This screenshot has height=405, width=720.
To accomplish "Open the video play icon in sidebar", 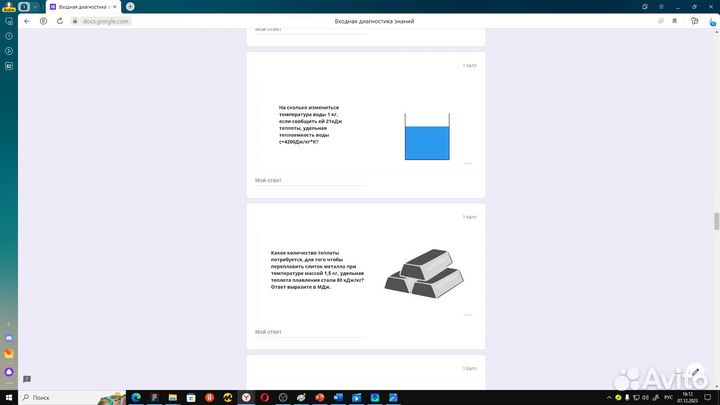I will 9,51.
